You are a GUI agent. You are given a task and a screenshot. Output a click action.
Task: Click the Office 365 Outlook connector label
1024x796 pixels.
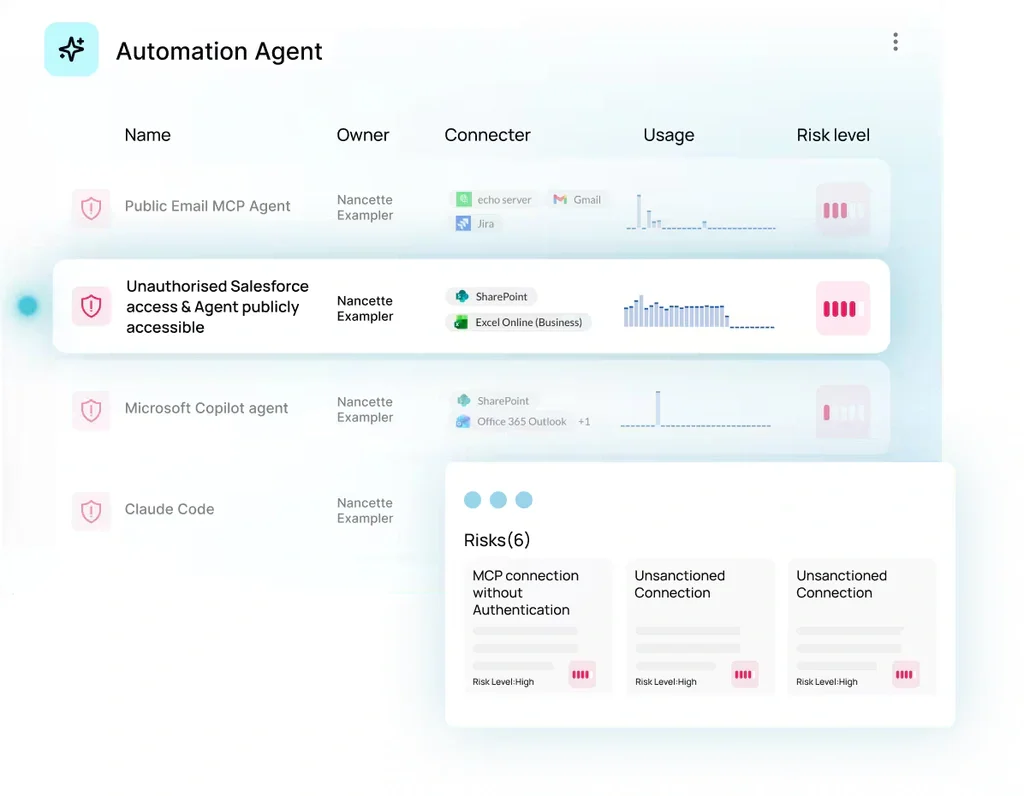point(521,422)
